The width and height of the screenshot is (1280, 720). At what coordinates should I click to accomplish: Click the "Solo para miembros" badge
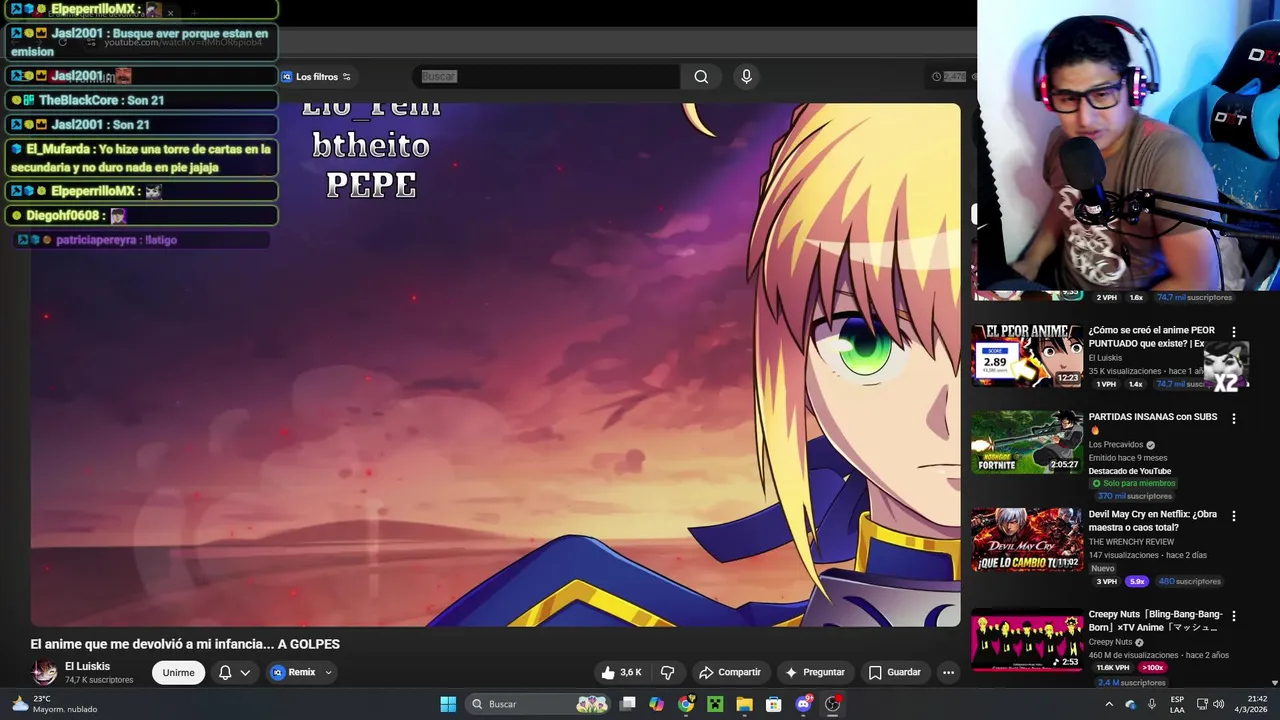[x=1133, y=483]
